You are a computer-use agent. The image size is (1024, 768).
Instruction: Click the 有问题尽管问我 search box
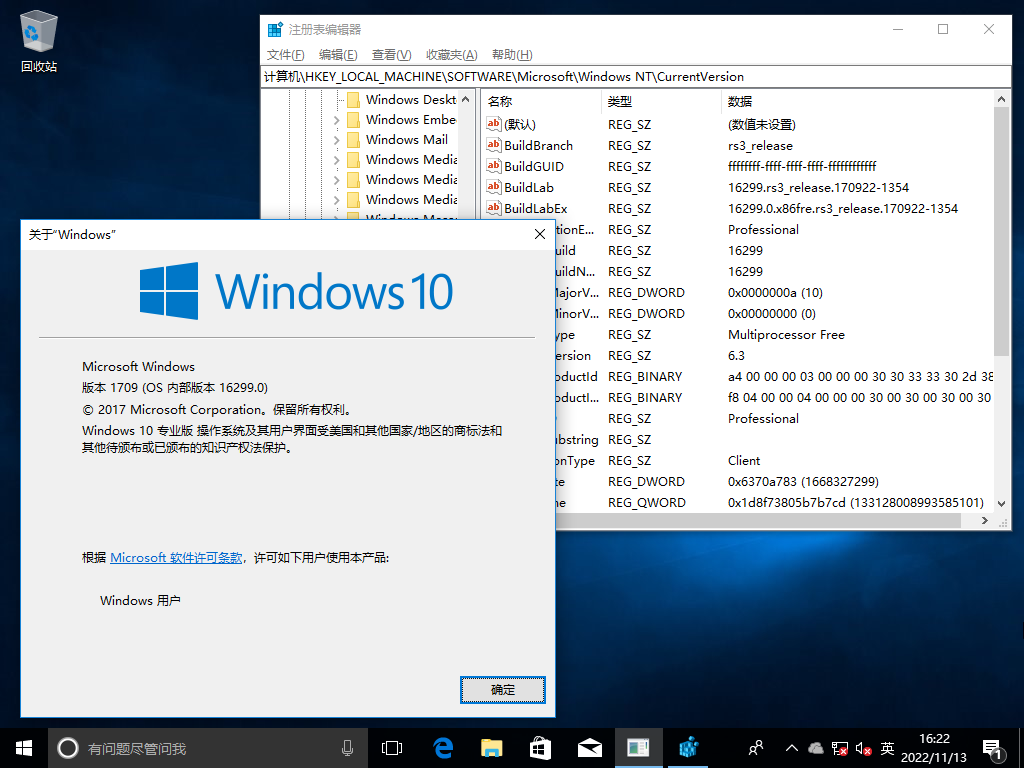pyautogui.click(x=207, y=748)
